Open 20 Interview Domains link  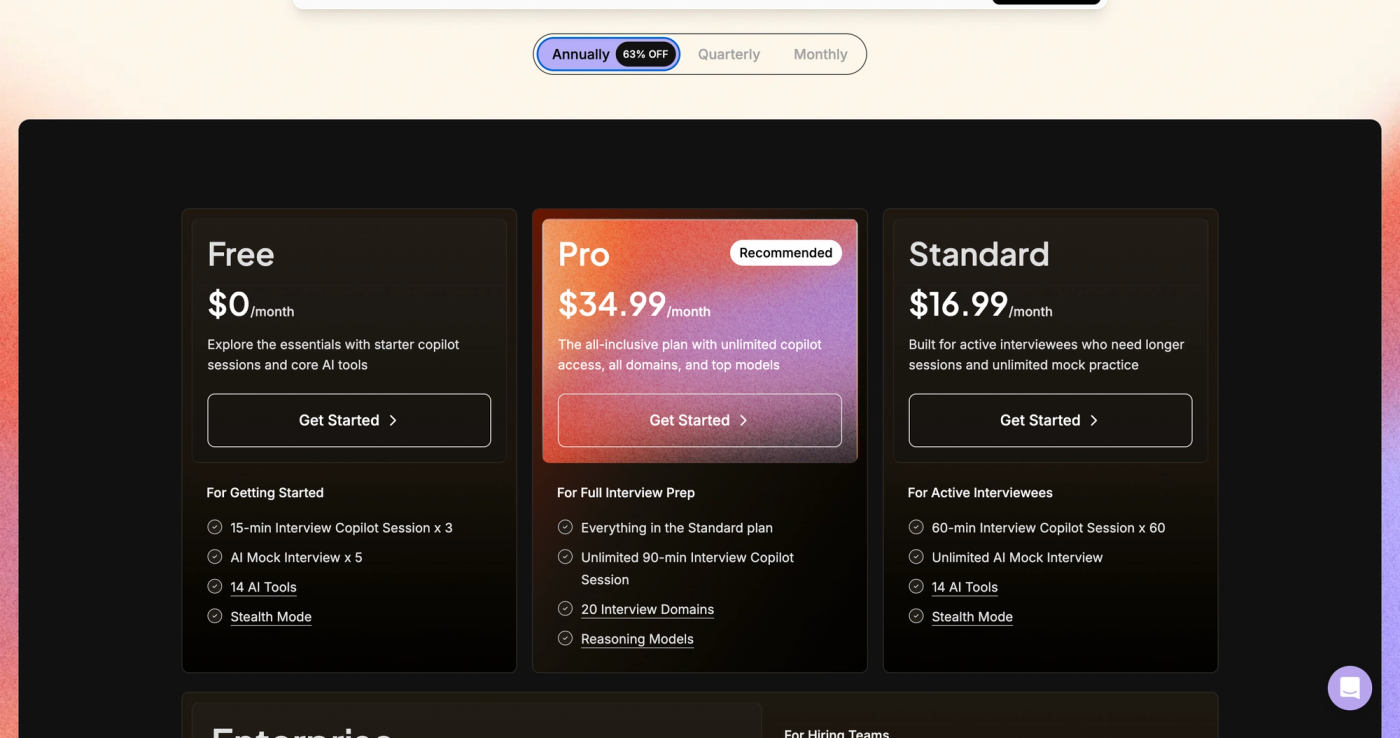pos(647,609)
